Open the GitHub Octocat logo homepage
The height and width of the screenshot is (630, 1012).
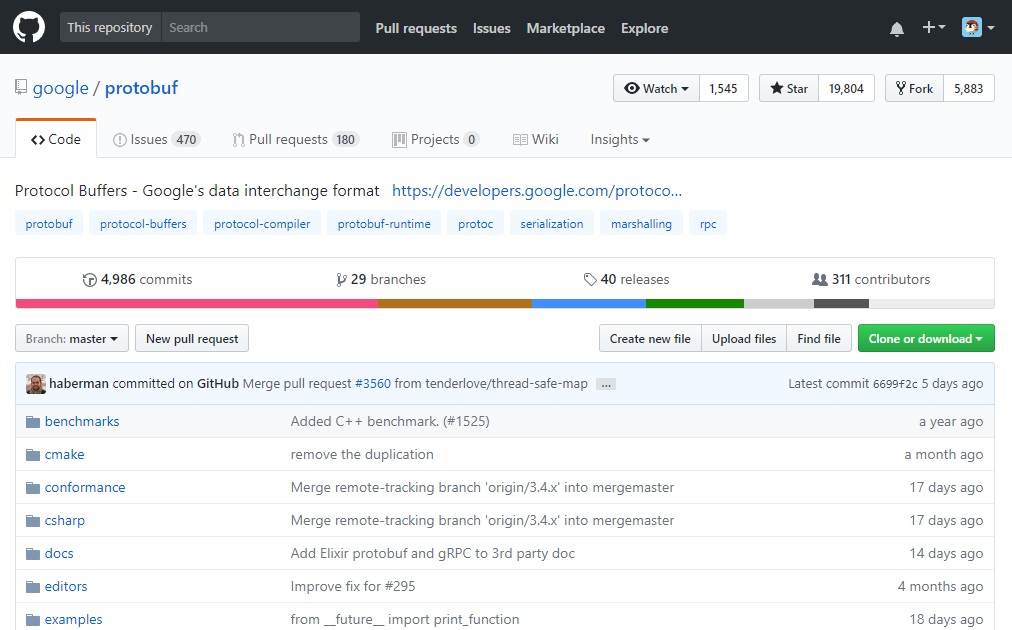[29, 27]
